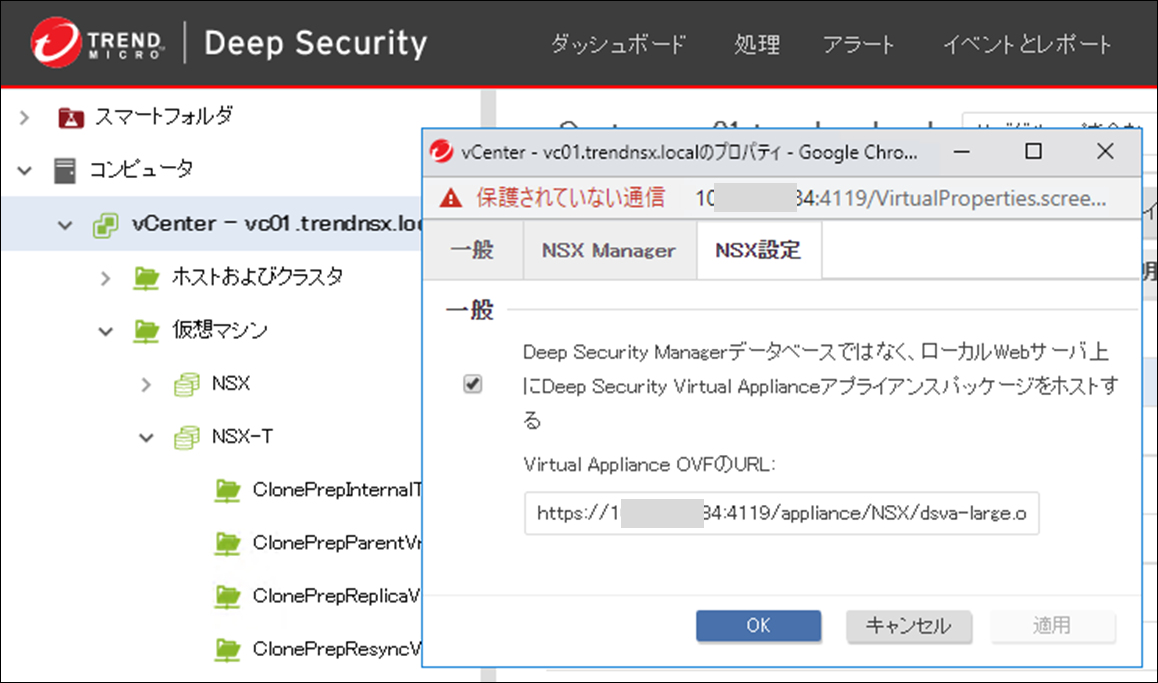Viewport: 1158px width, 683px height.
Task: Click the Computers server icon
Action: click(65, 170)
